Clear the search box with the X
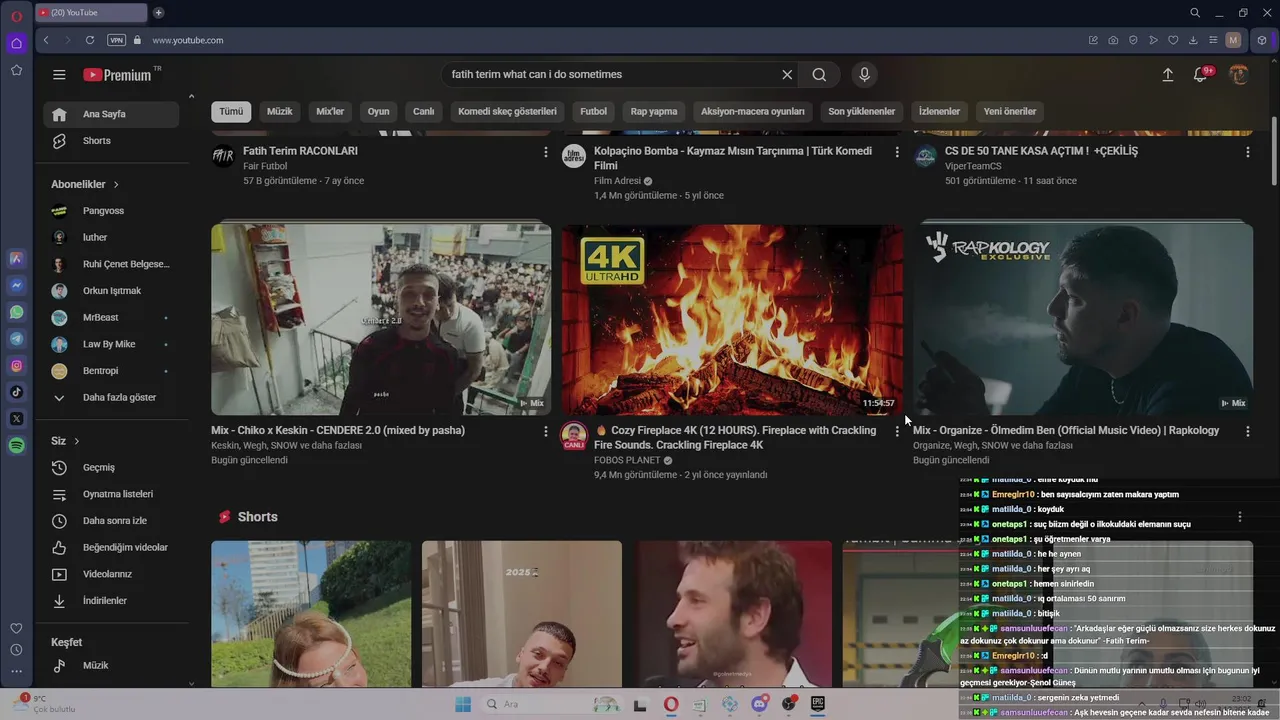Screen dimensions: 1280x720 [x=787, y=75]
